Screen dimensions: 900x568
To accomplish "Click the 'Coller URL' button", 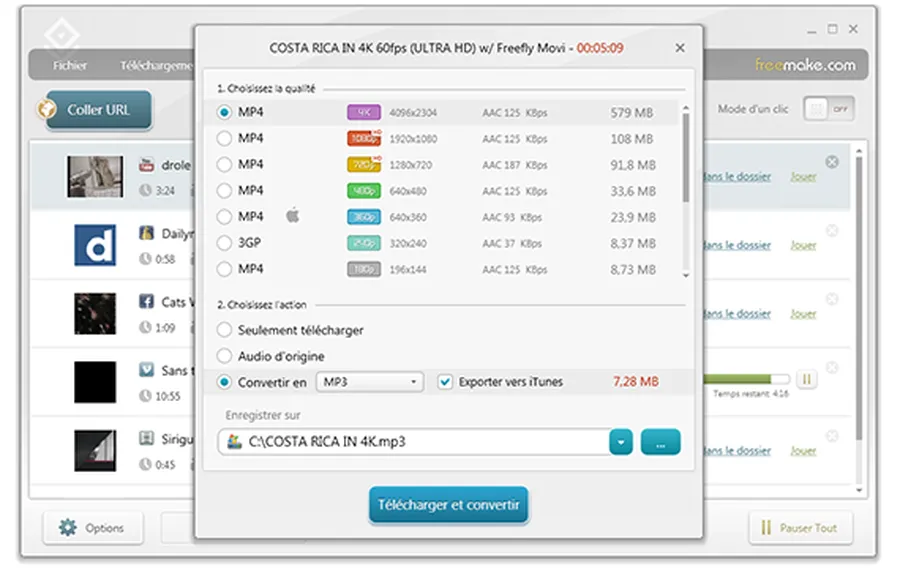I will click(x=99, y=110).
